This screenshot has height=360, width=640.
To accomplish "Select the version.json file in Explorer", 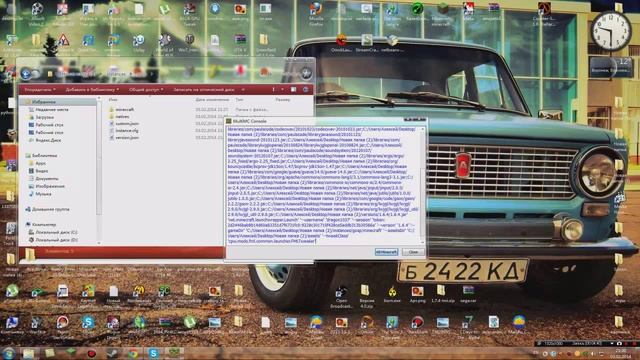I will pos(124,138).
